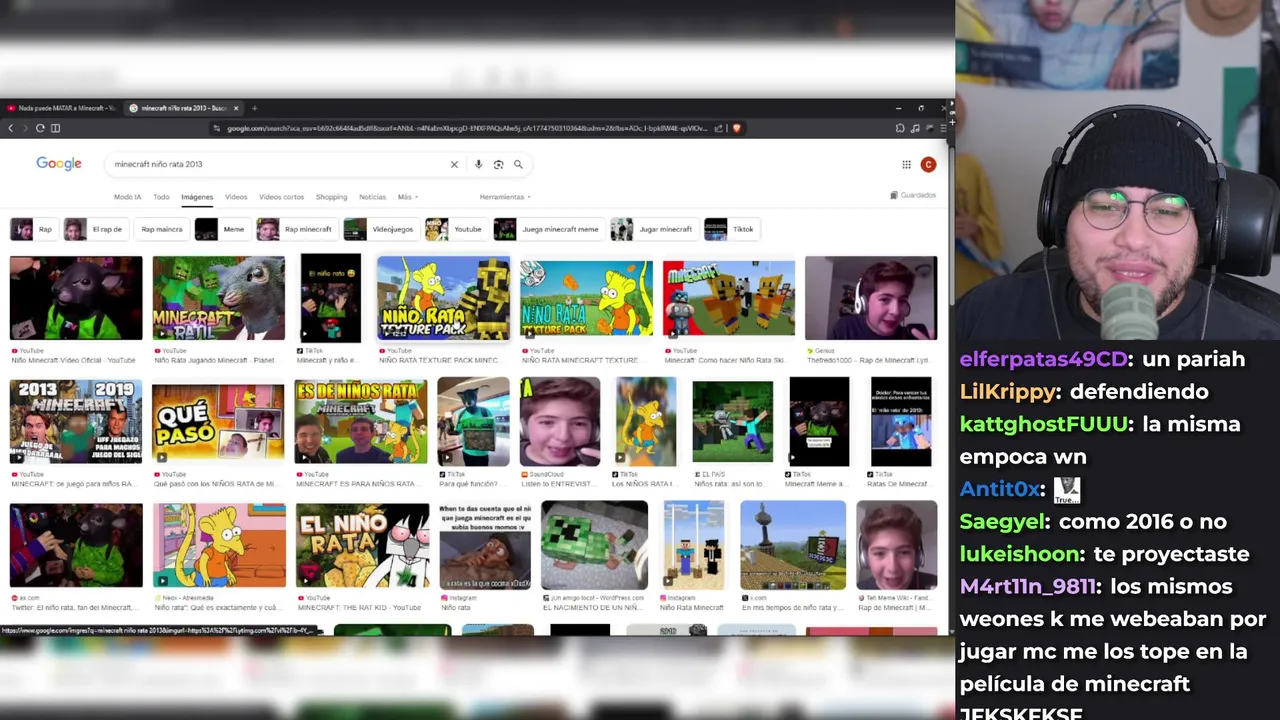
Task: Open a new browser tab with plus icon
Action: pyautogui.click(x=254, y=108)
